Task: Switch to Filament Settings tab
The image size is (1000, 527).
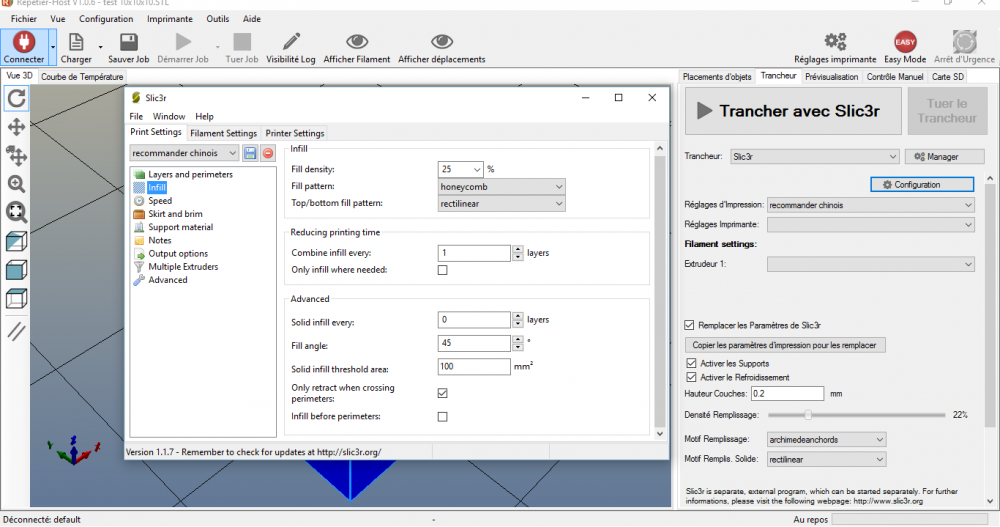Action: point(223,133)
